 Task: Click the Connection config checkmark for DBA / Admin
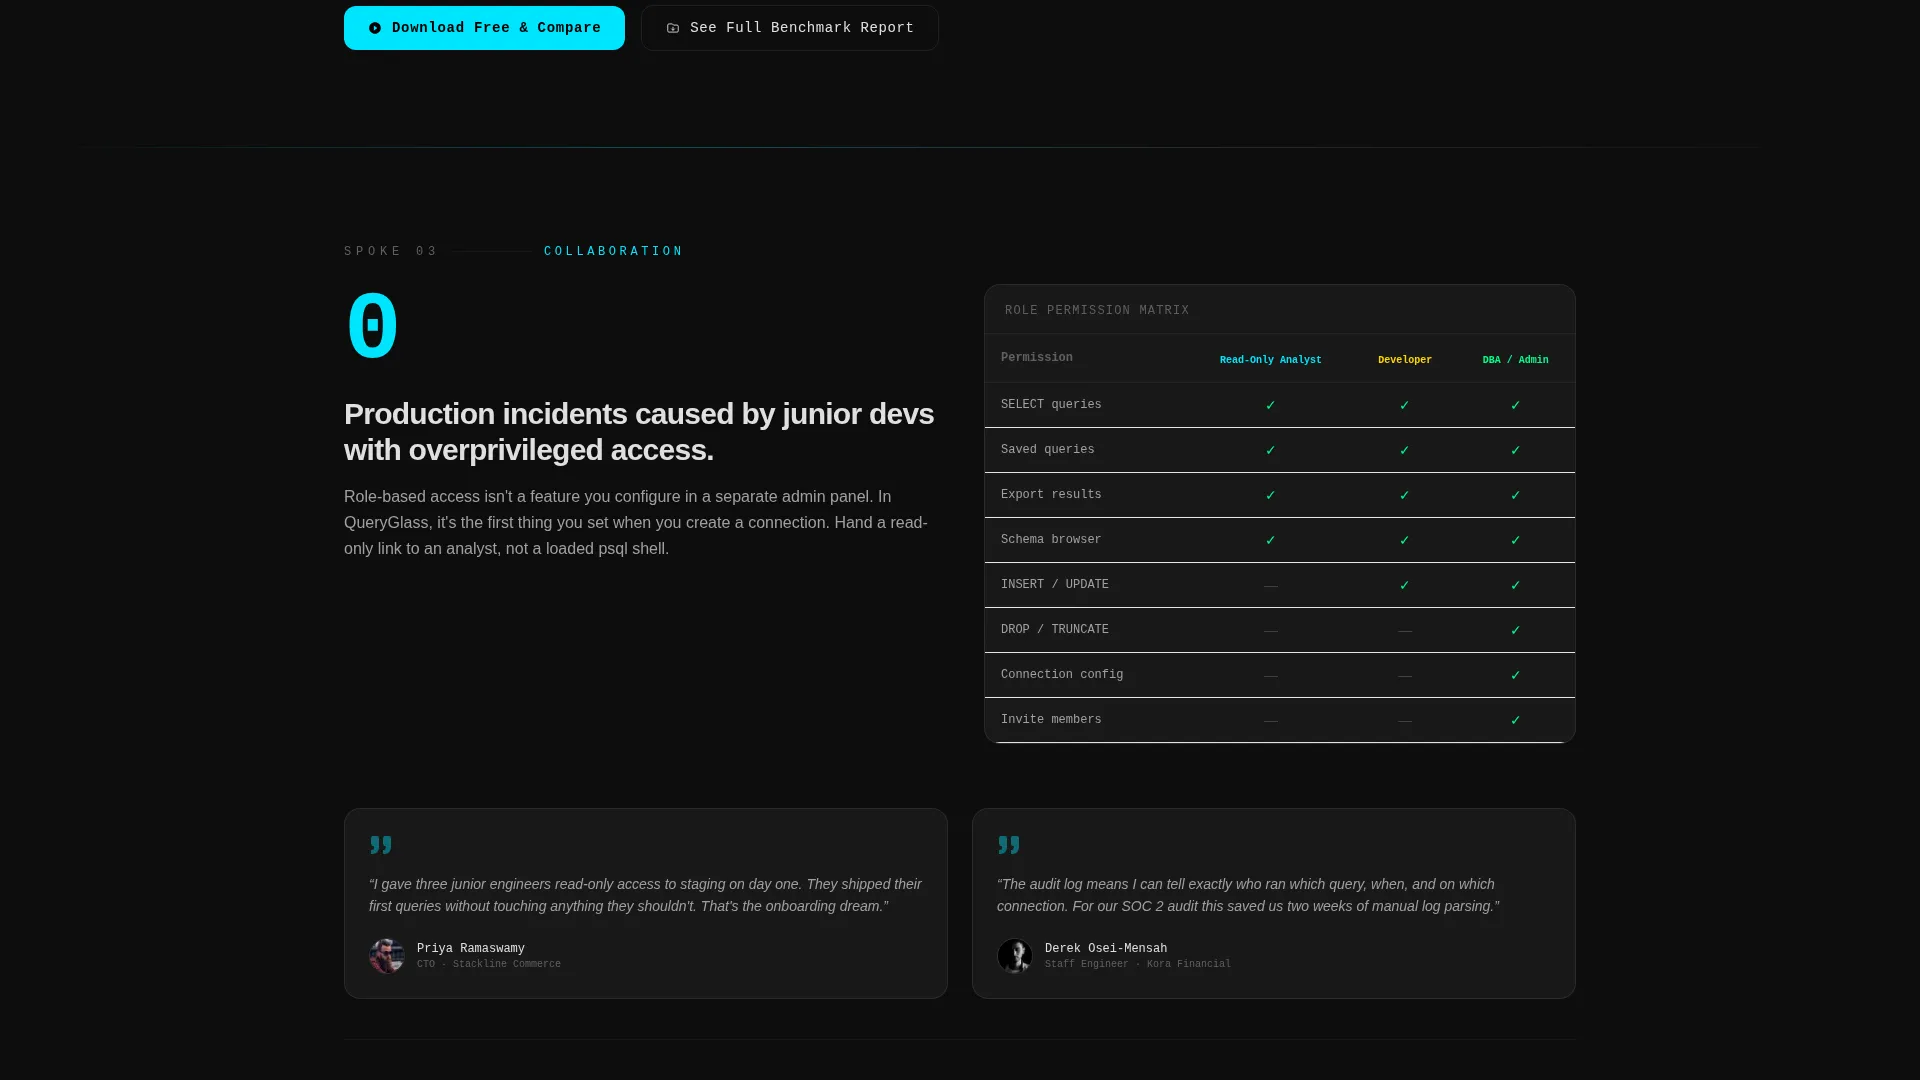click(x=1515, y=675)
